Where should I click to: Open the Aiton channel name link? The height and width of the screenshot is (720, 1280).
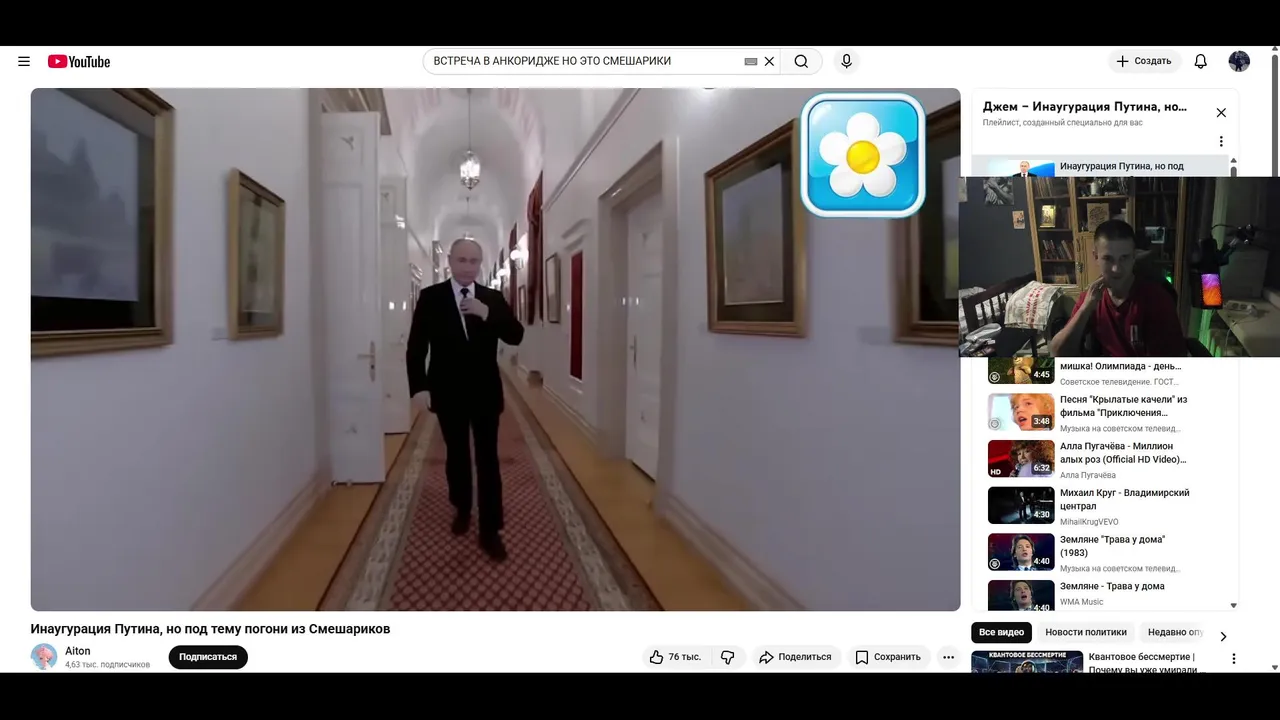click(78, 651)
